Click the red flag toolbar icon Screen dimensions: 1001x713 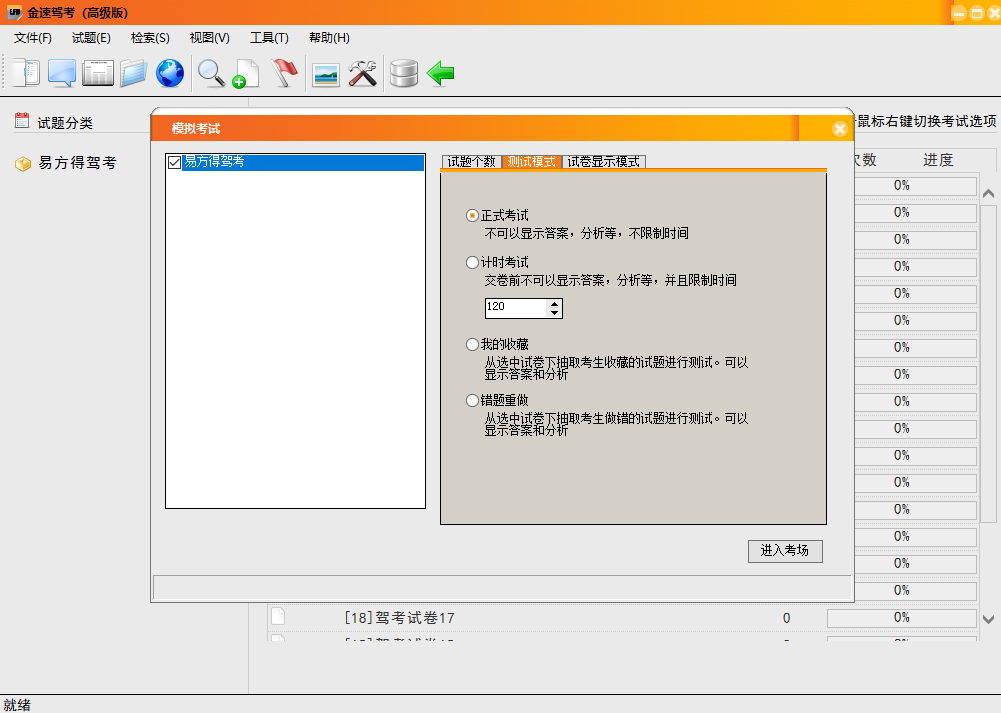point(283,73)
